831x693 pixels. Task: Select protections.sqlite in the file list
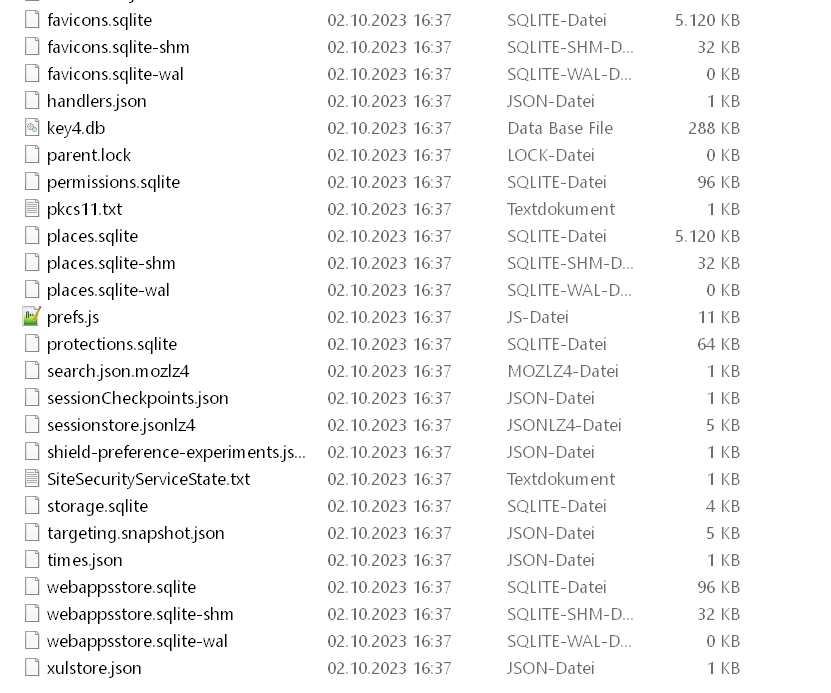pyautogui.click(x=111, y=344)
